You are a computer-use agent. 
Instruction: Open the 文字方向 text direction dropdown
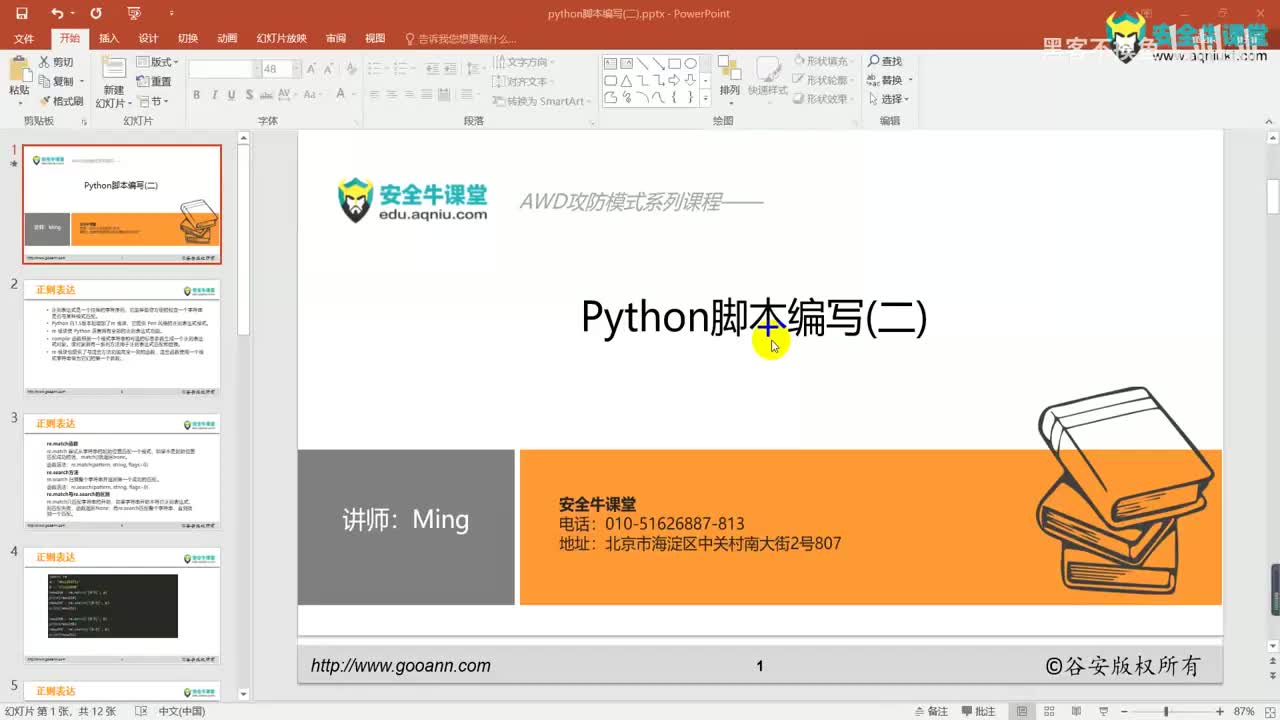pos(526,62)
